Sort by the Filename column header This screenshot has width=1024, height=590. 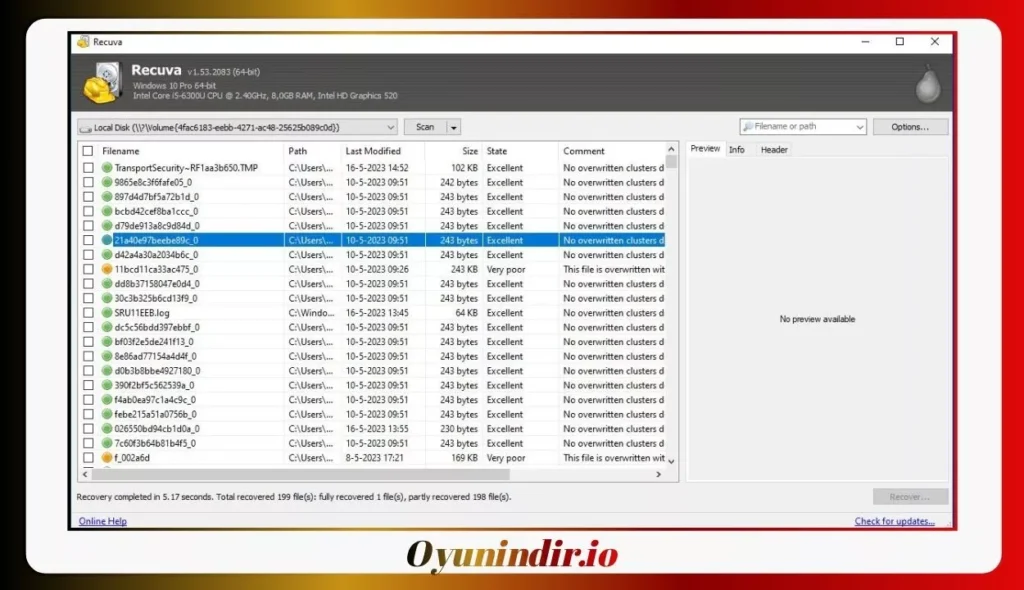click(x=121, y=151)
